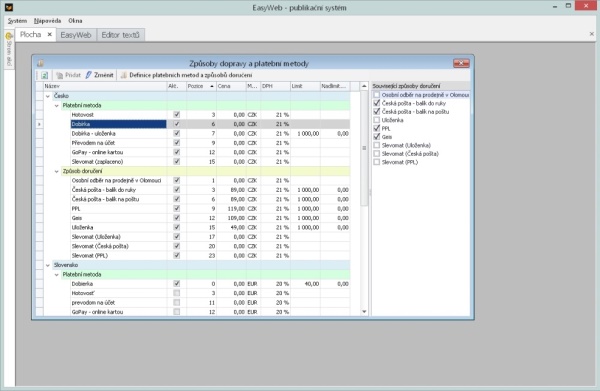Select the Slevomat (zaplaceno) row
The image size is (600, 391).
[x=196, y=161]
